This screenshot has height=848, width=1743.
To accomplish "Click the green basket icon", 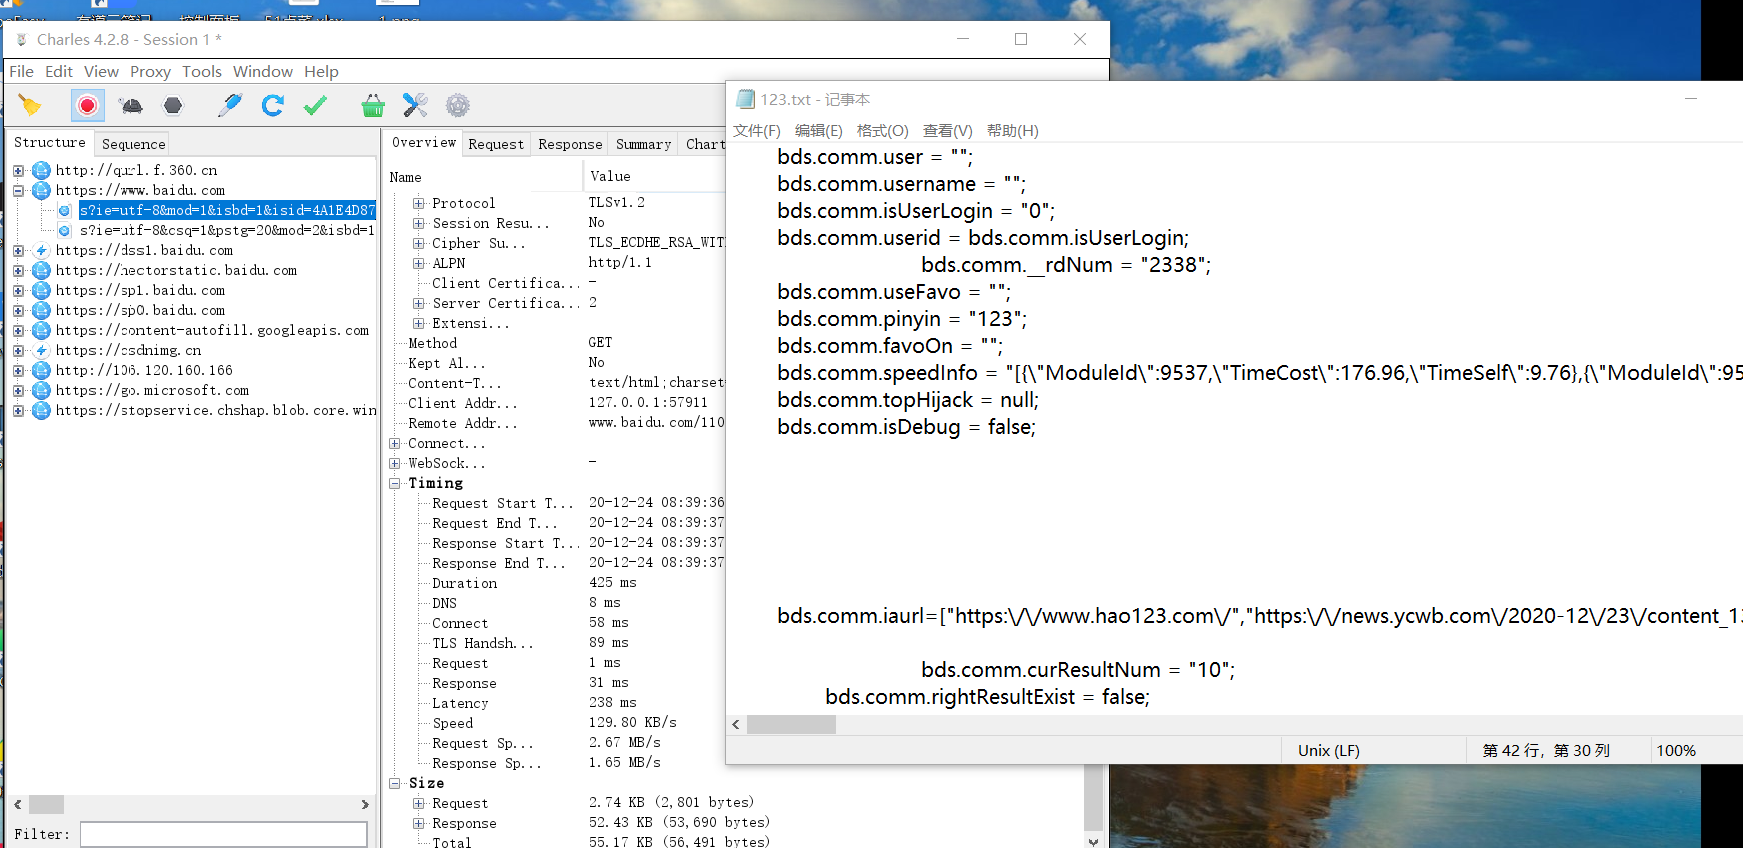I will click(x=373, y=105).
